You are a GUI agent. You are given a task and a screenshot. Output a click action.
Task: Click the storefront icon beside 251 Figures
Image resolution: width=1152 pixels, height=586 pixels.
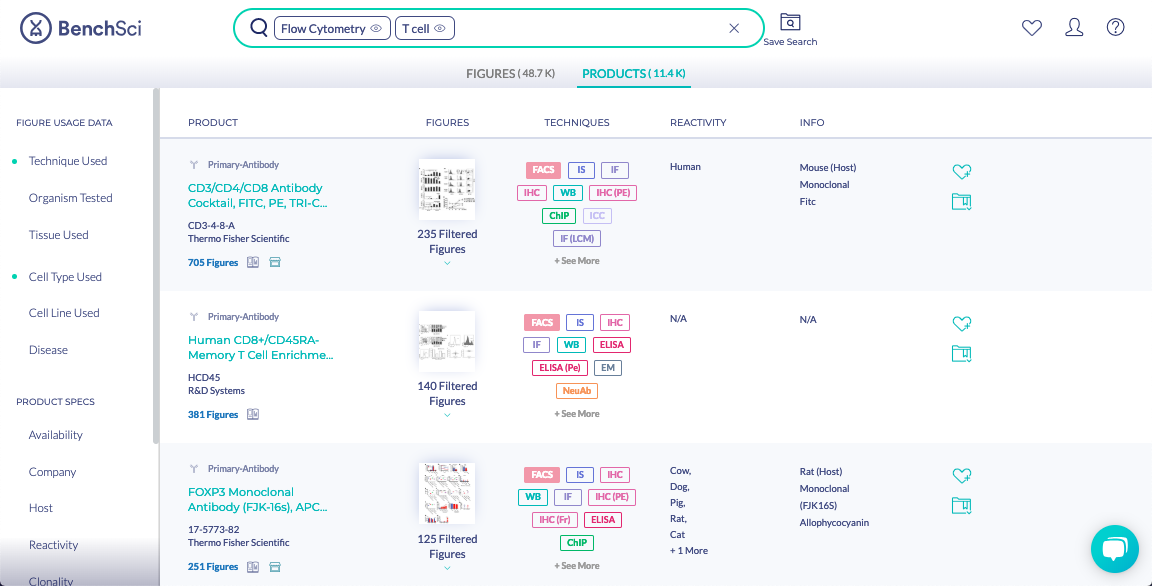pyautogui.click(x=275, y=567)
